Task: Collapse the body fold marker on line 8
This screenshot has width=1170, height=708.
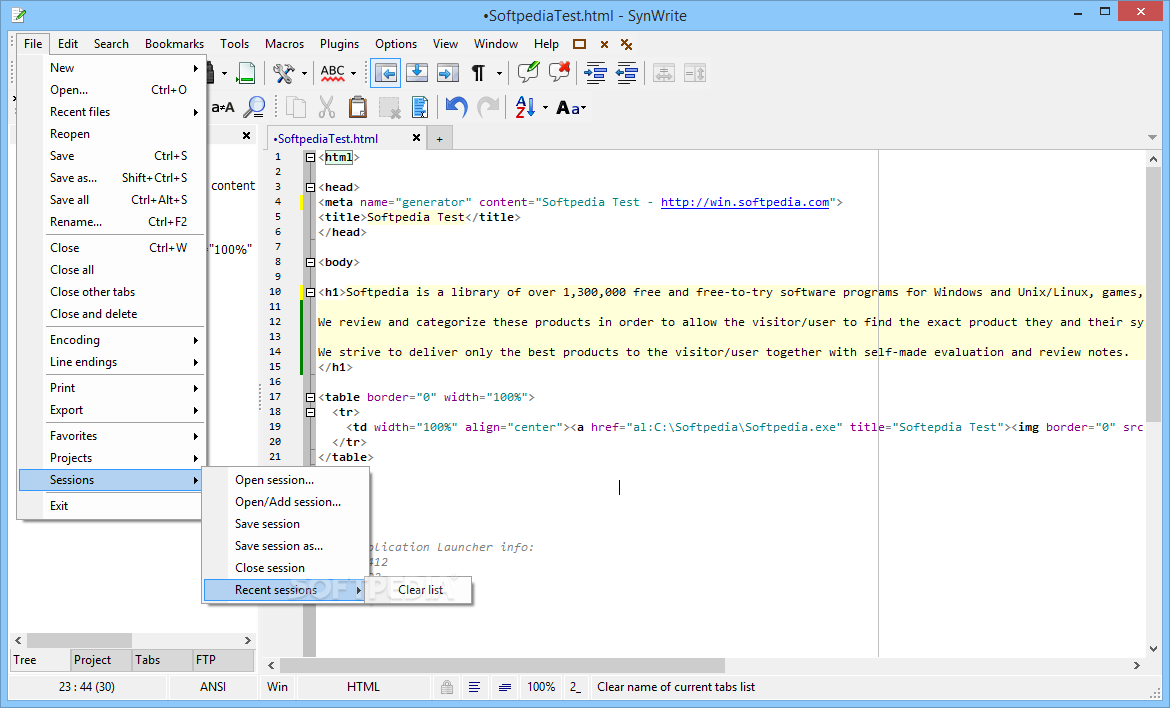Action: pyautogui.click(x=310, y=263)
